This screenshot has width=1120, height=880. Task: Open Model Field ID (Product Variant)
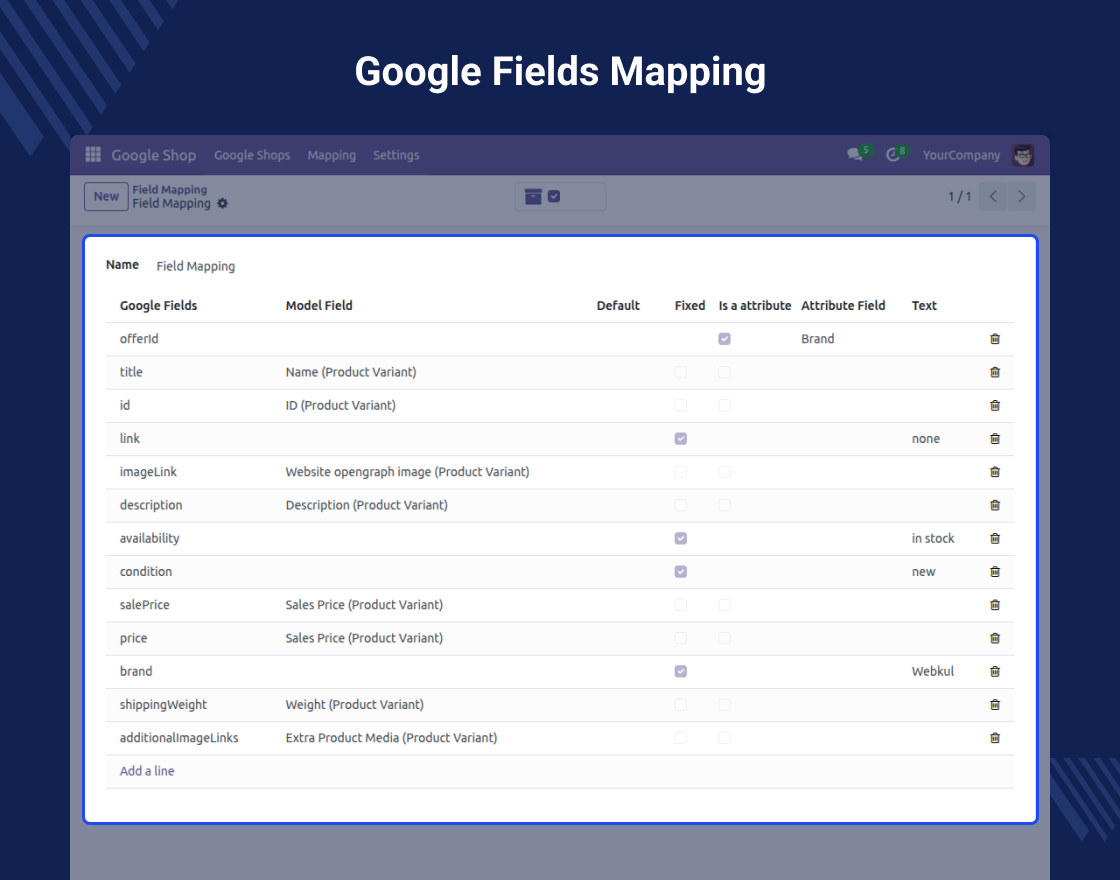pos(341,405)
